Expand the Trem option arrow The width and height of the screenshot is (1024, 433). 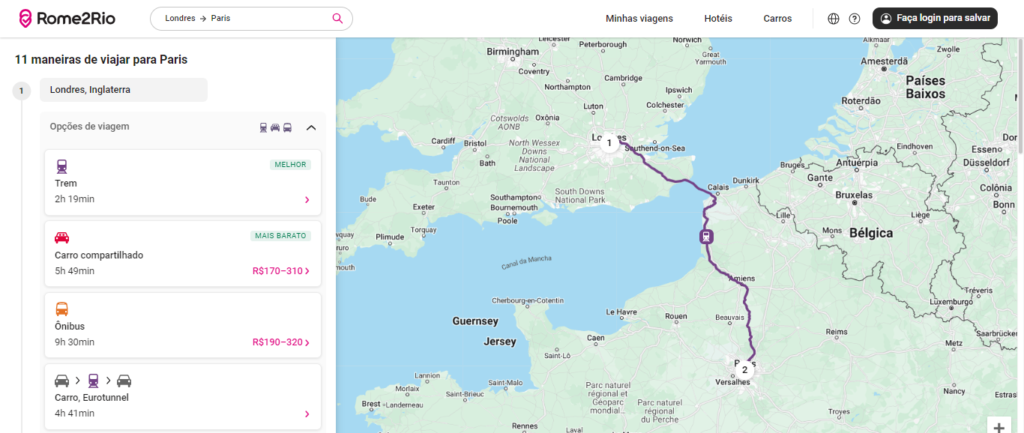[306, 200]
